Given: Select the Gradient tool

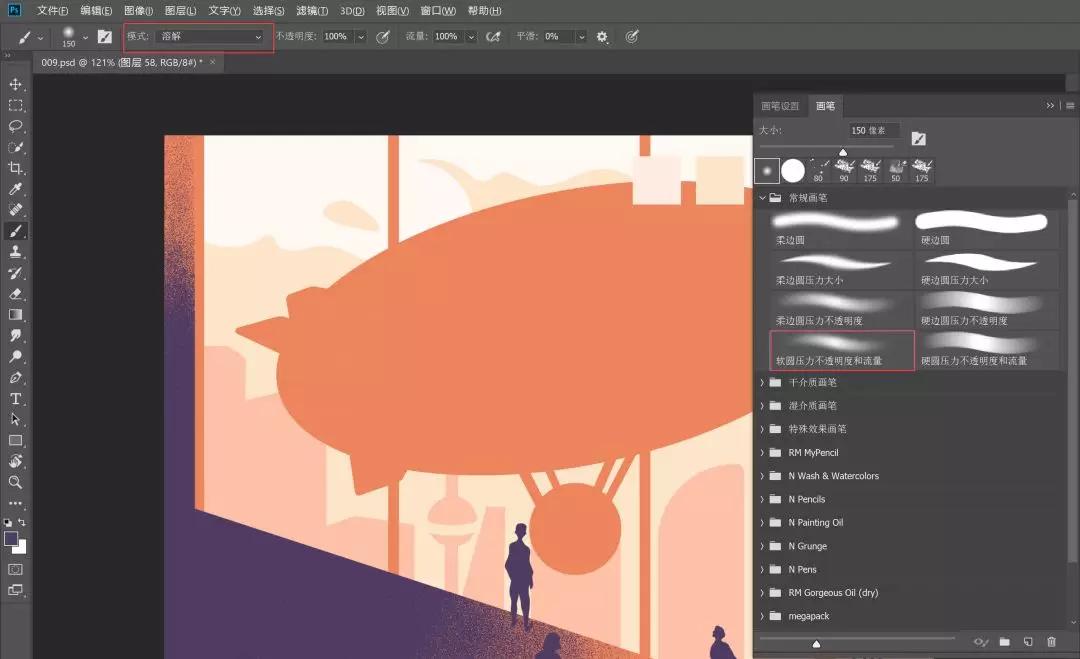Looking at the screenshot, I should tap(16, 315).
